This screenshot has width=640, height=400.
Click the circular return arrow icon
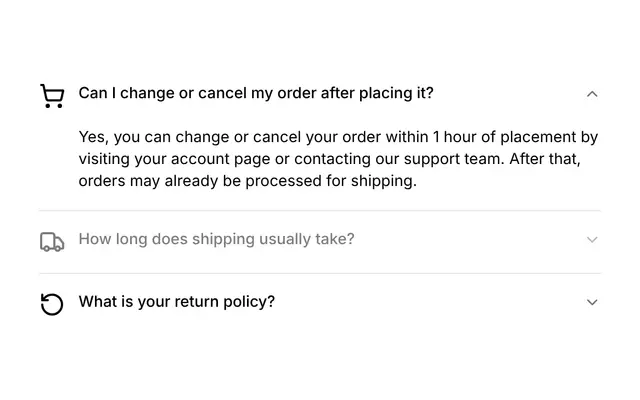coord(52,304)
